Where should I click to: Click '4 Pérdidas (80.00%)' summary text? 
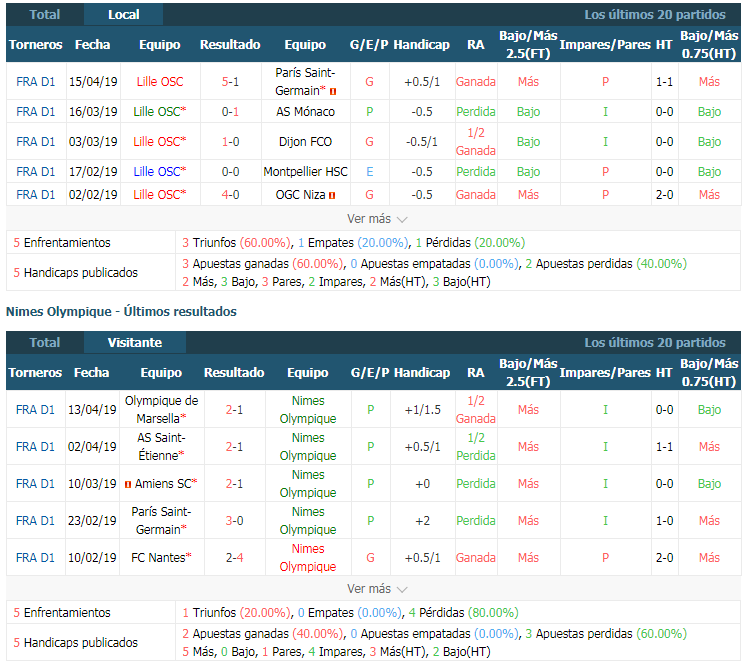463,612
